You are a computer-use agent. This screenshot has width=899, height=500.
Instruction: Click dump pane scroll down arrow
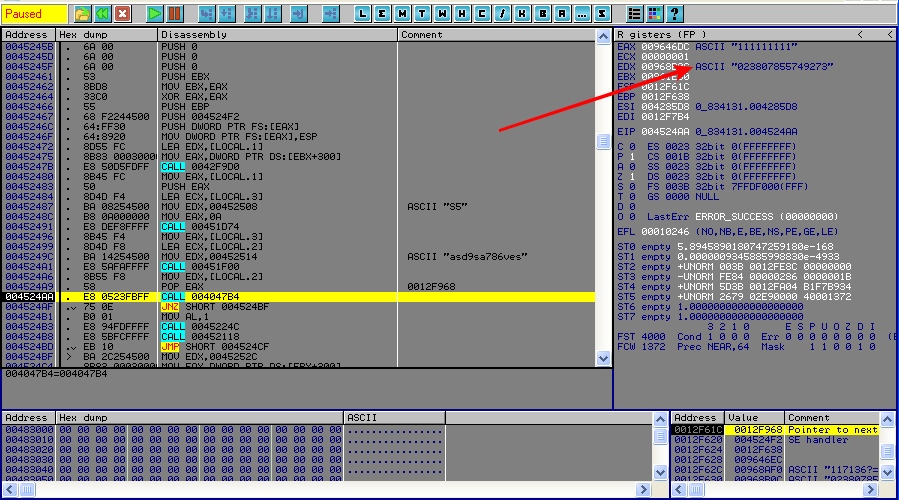point(660,472)
